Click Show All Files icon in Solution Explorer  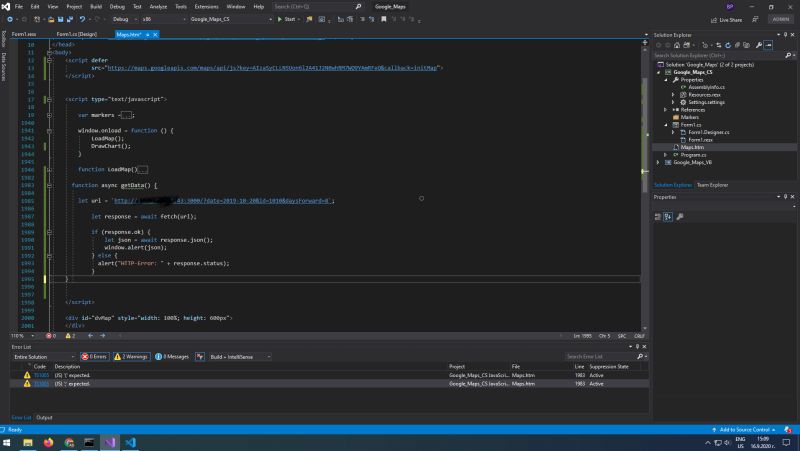pyautogui.click(x=746, y=45)
